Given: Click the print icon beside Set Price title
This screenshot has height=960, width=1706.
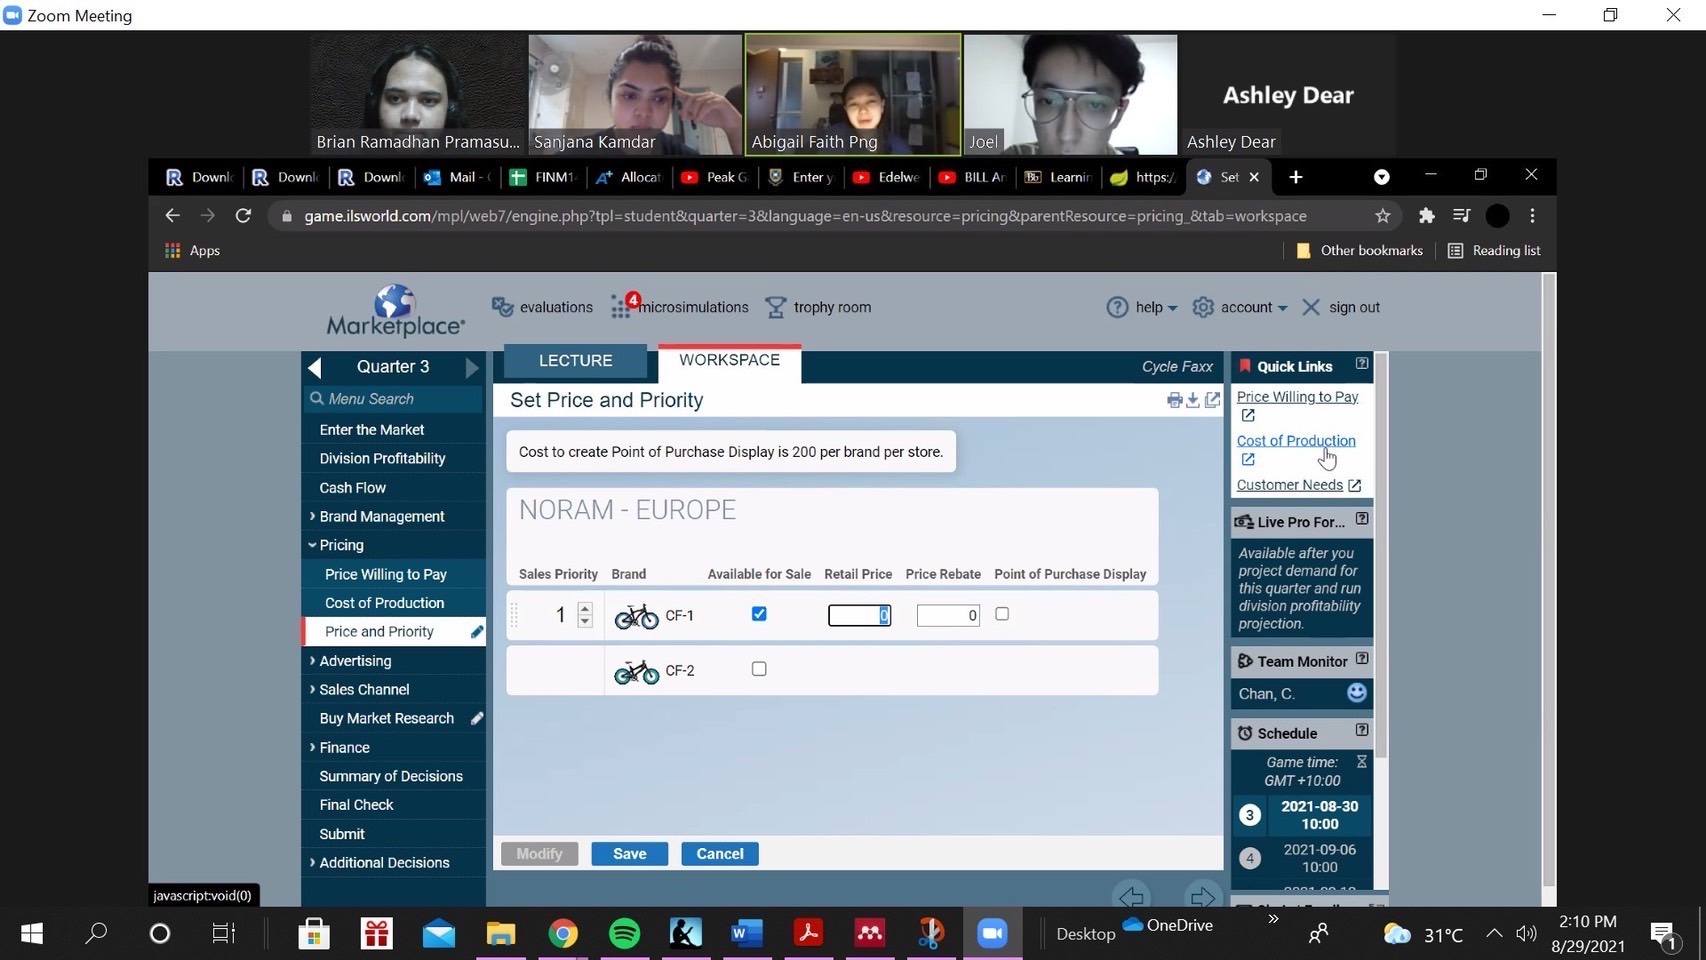Looking at the screenshot, I should 1174,400.
